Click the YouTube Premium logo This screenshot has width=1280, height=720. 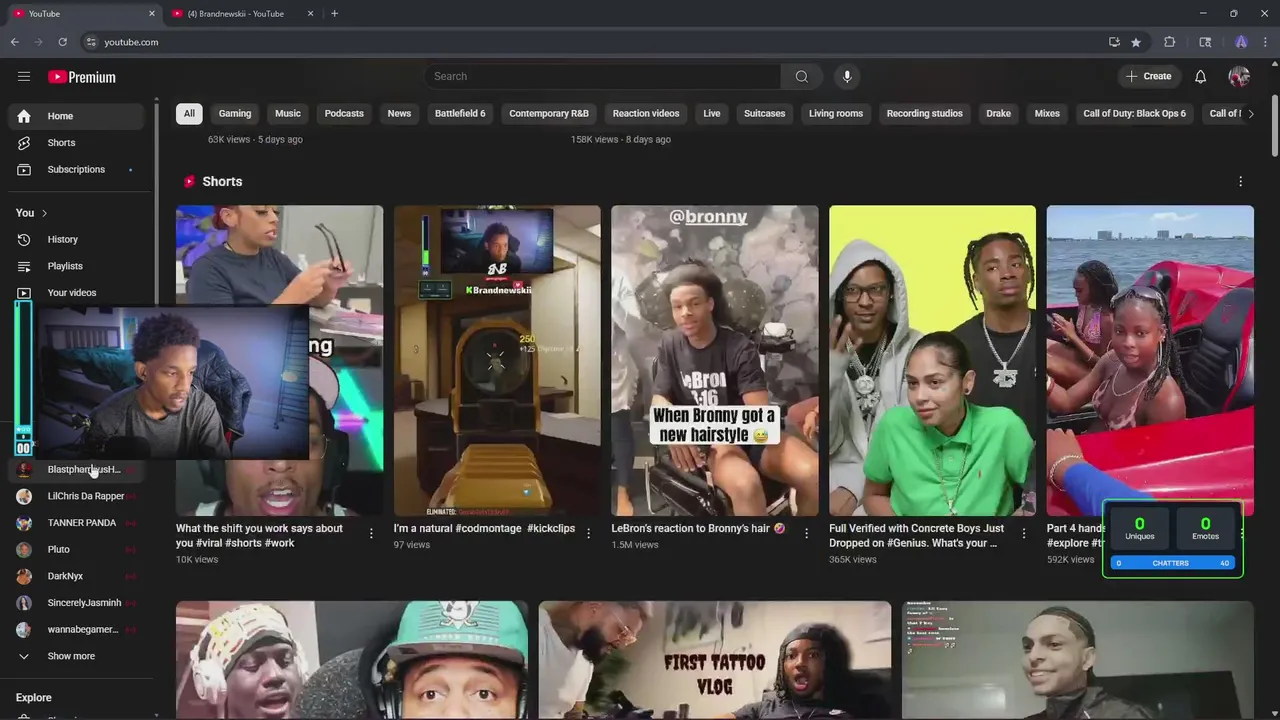(x=82, y=77)
